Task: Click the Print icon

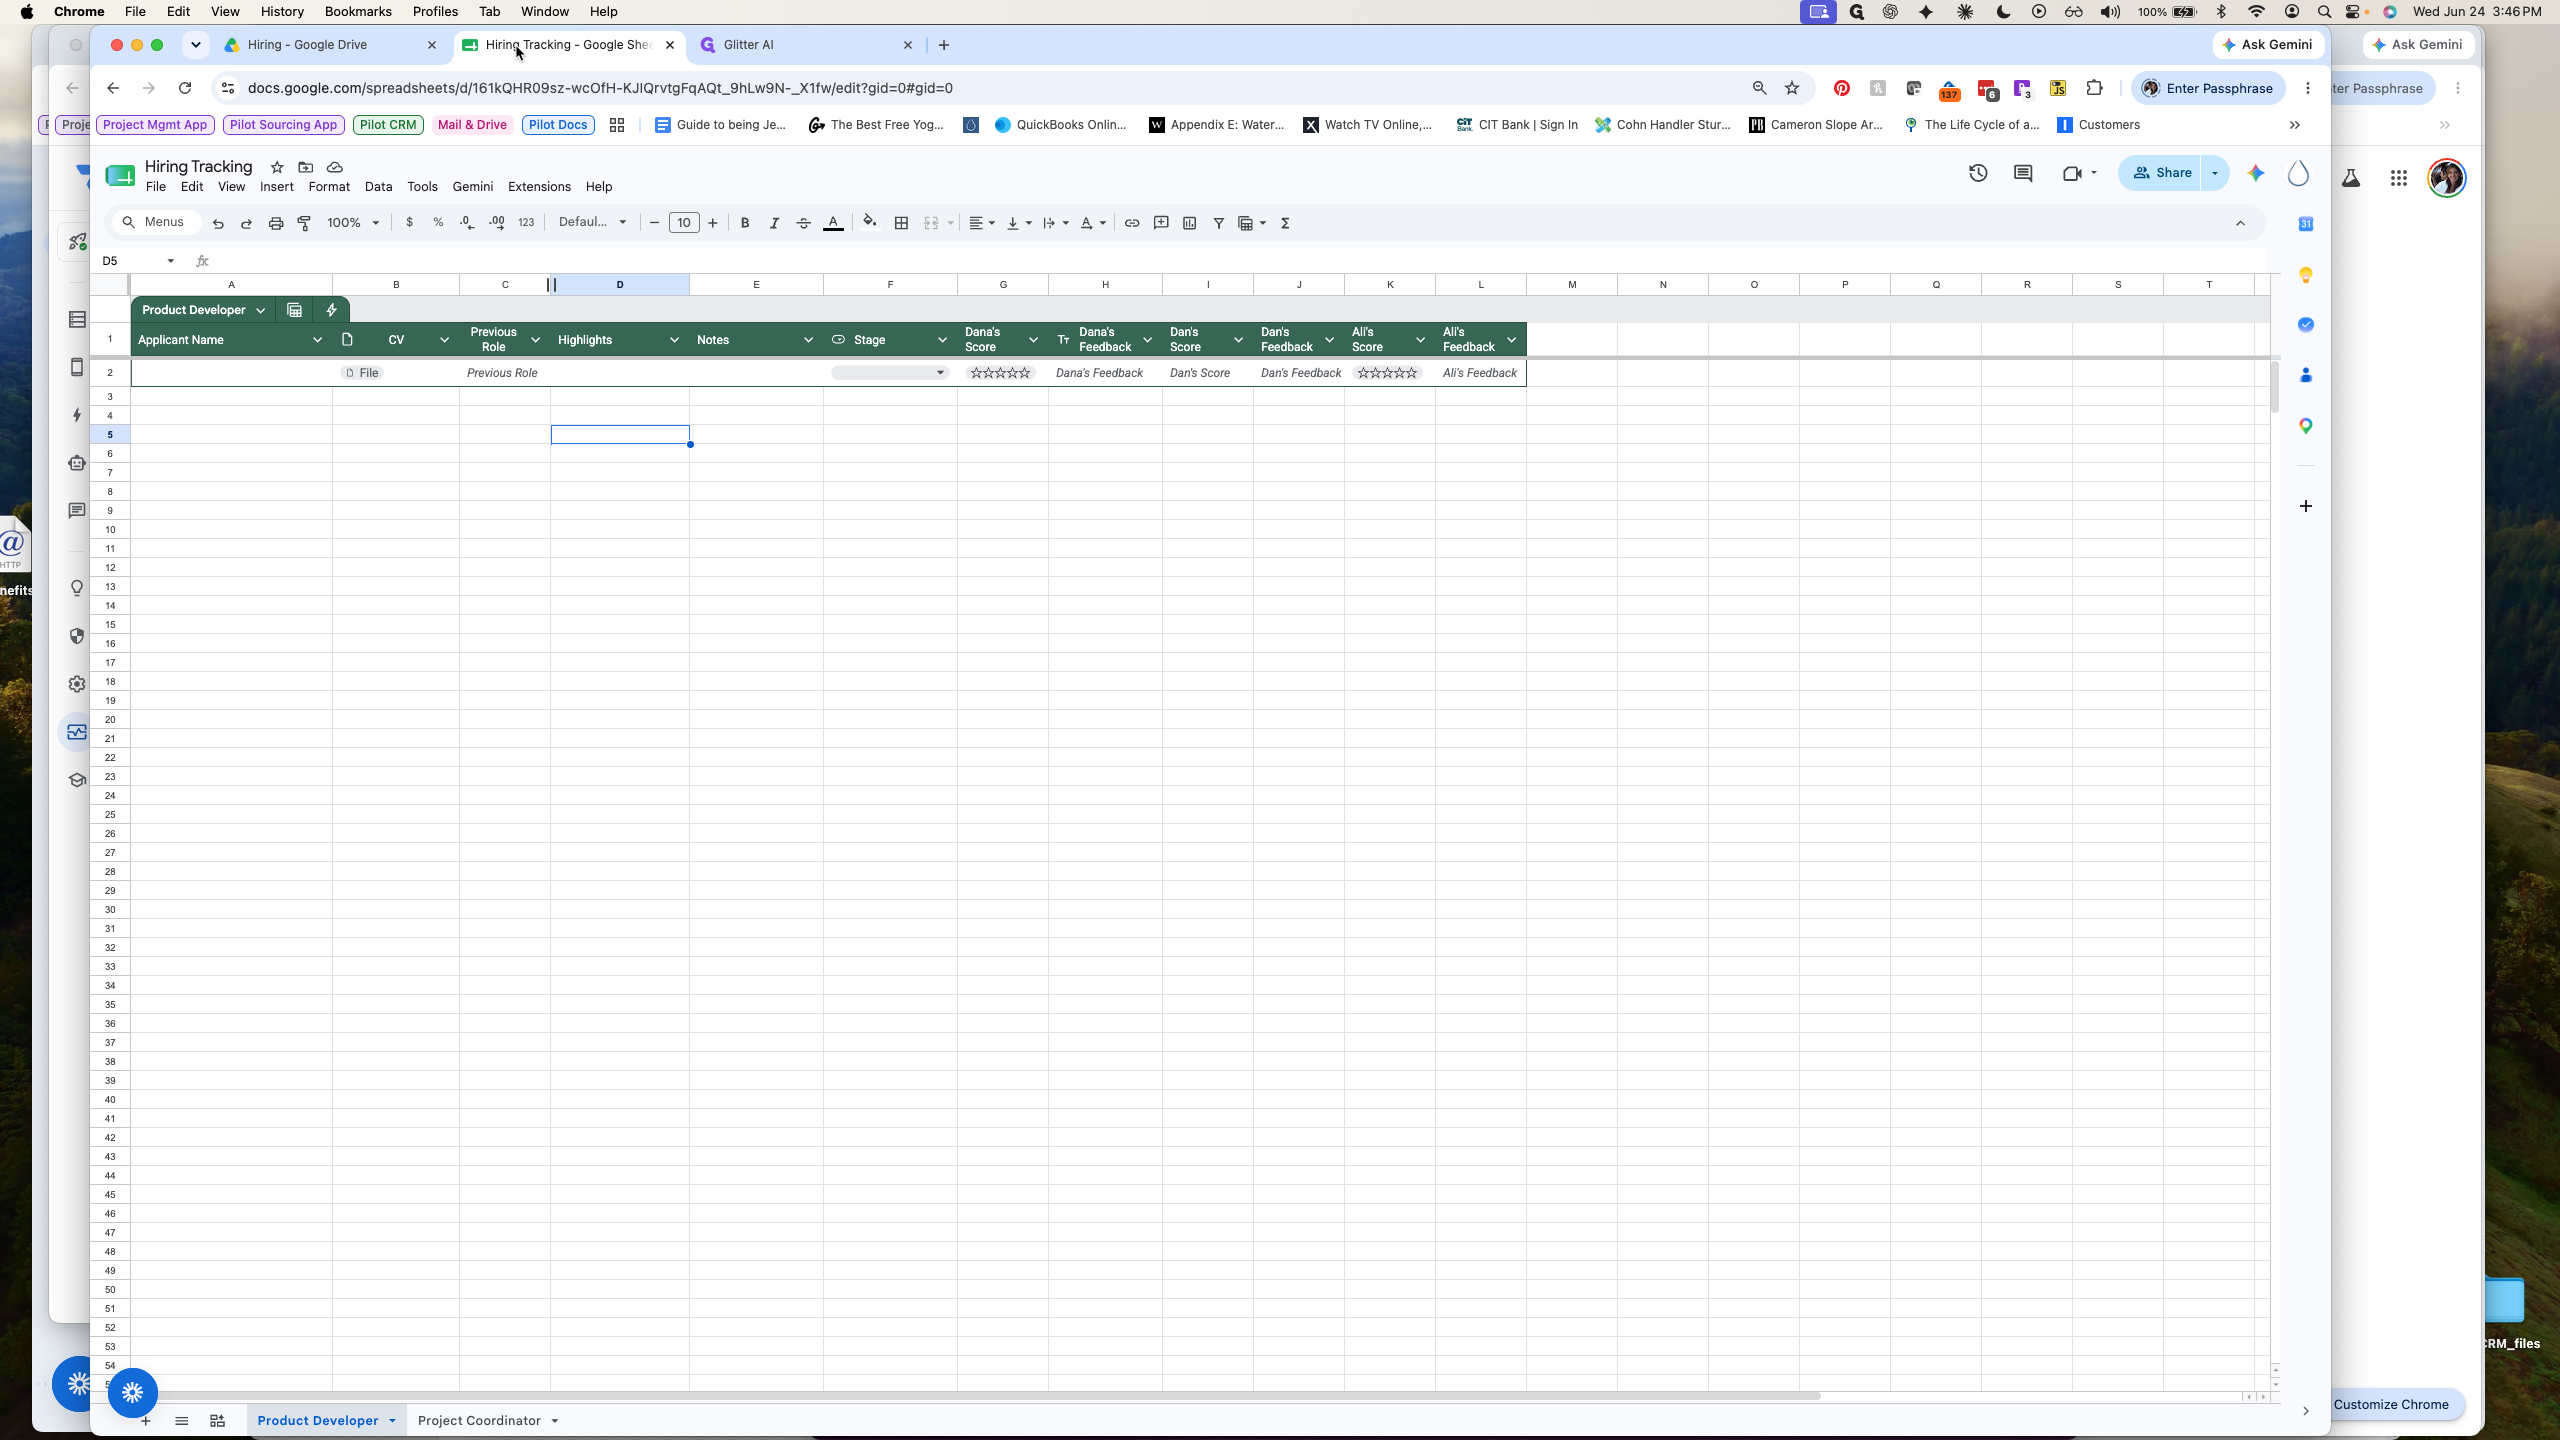Action: click(276, 223)
